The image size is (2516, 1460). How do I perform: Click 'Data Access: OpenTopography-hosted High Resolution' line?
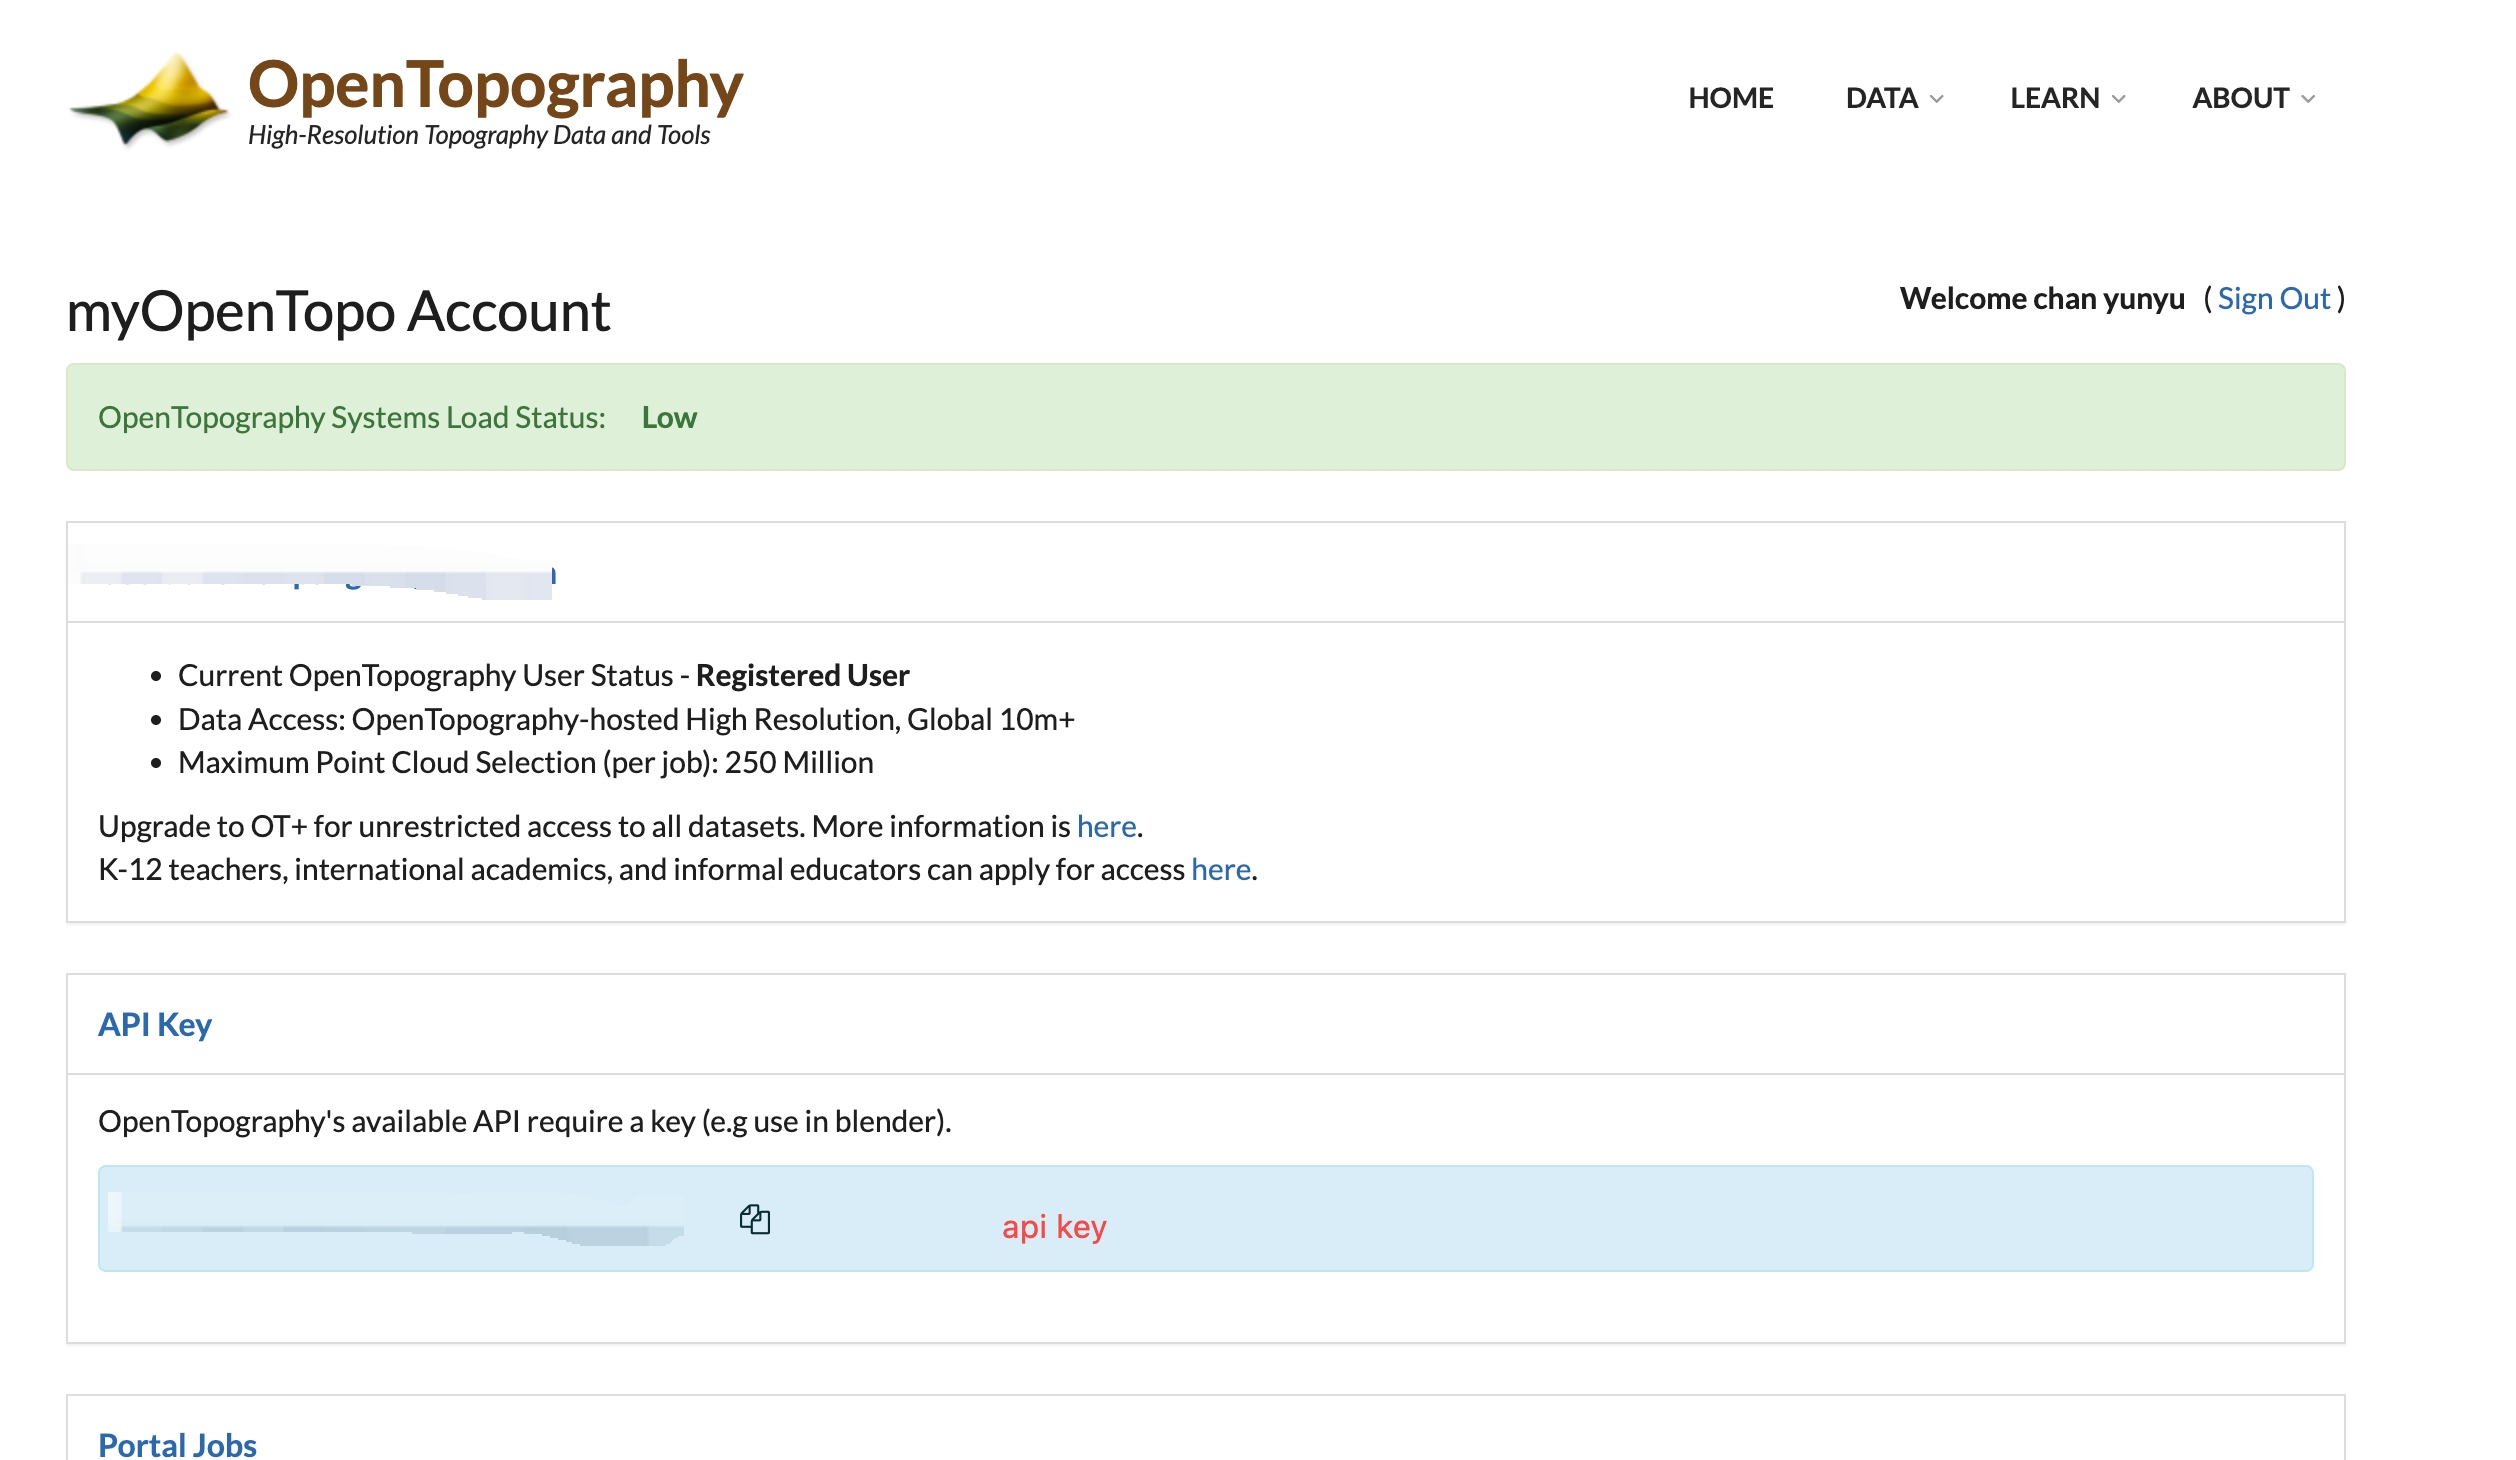pos(626,719)
